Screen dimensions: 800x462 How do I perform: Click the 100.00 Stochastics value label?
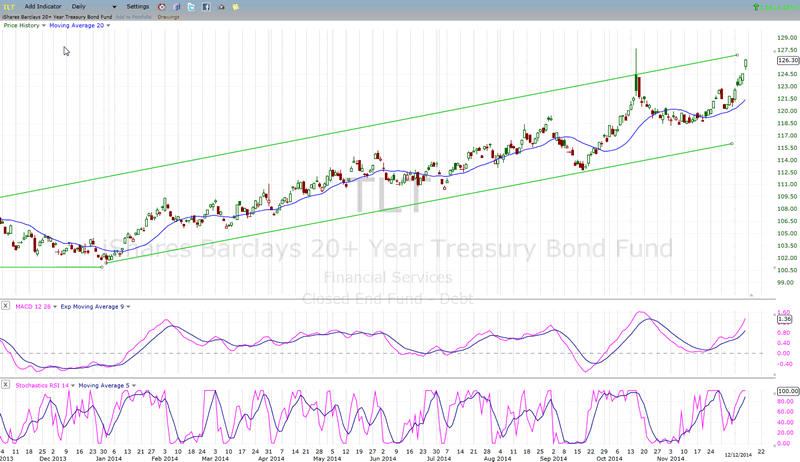coord(788,391)
